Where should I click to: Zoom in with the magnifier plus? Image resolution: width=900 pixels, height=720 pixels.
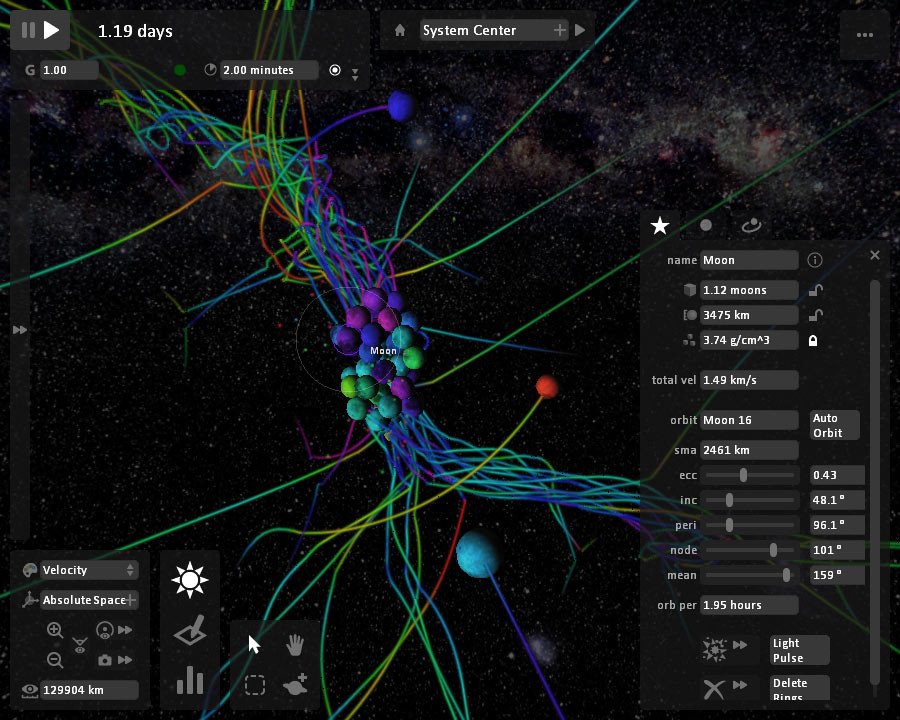55,630
